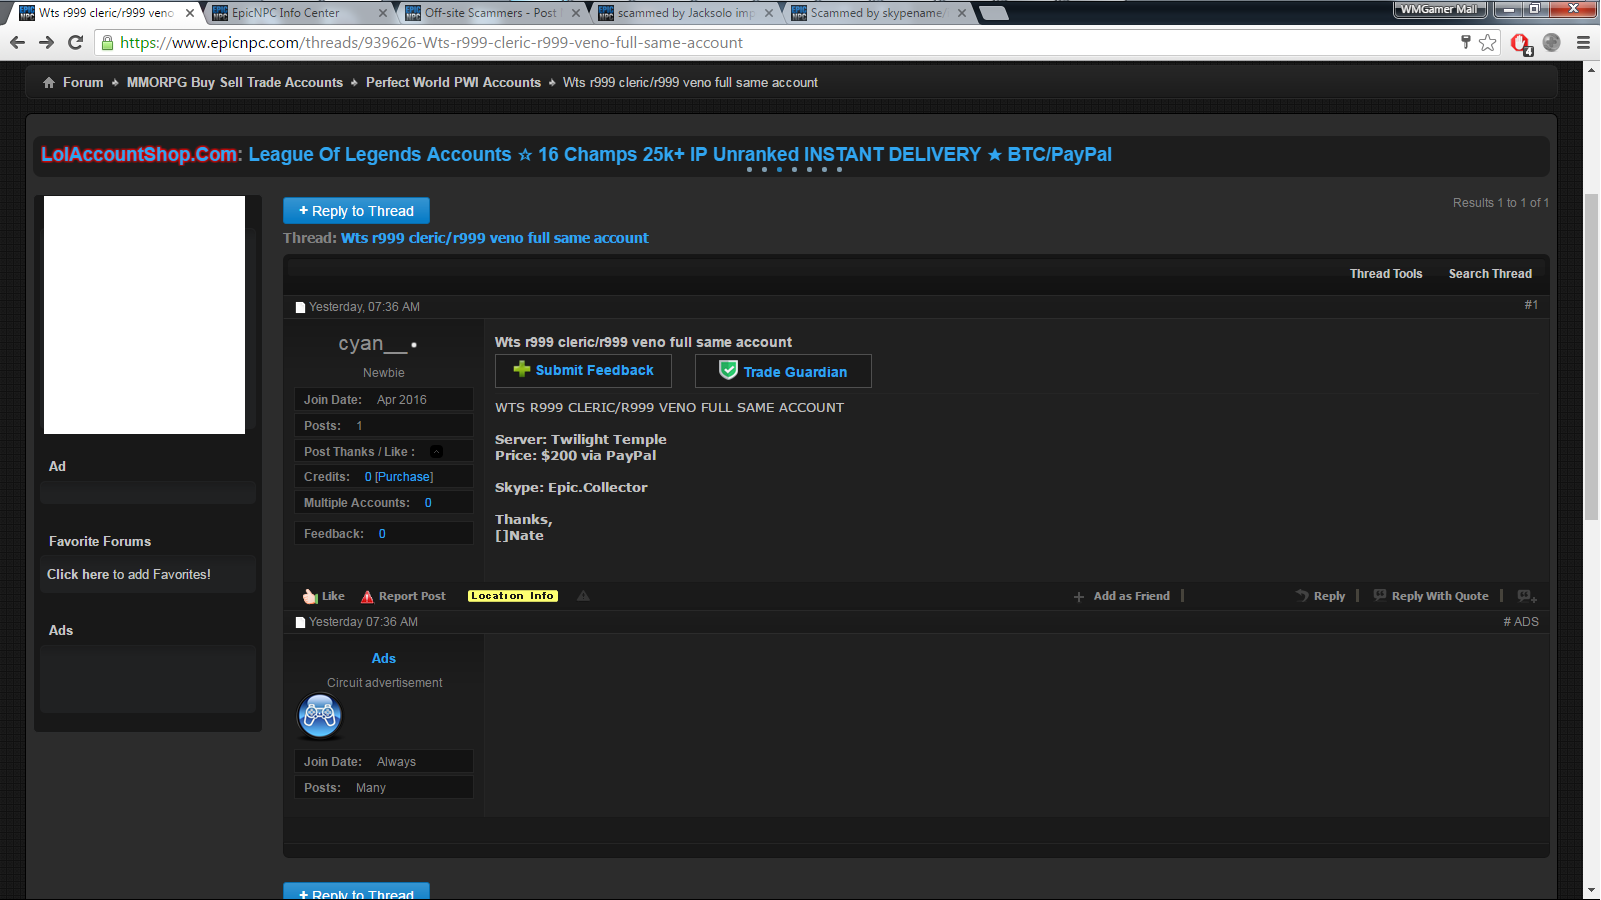Screen dimensions: 1601x900
Task: Click the green secure padlock icon
Action: [x=107, y=42]
